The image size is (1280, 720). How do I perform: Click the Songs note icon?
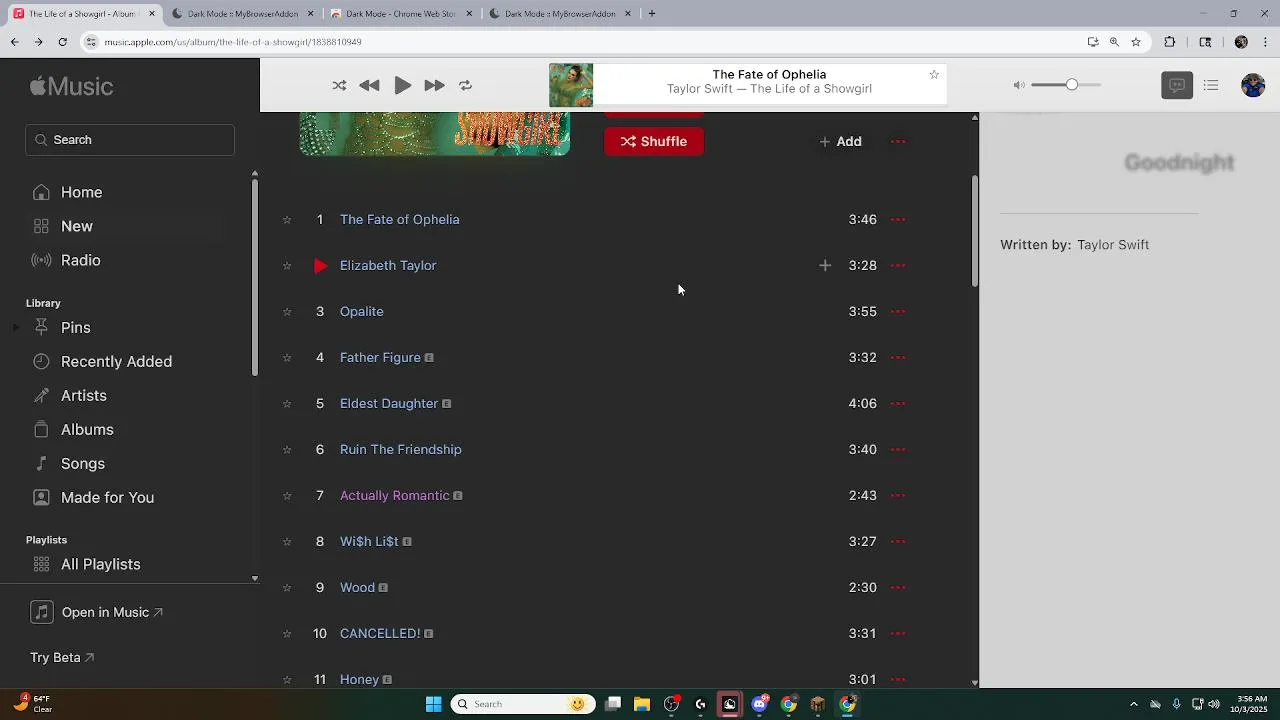(41, 464)
